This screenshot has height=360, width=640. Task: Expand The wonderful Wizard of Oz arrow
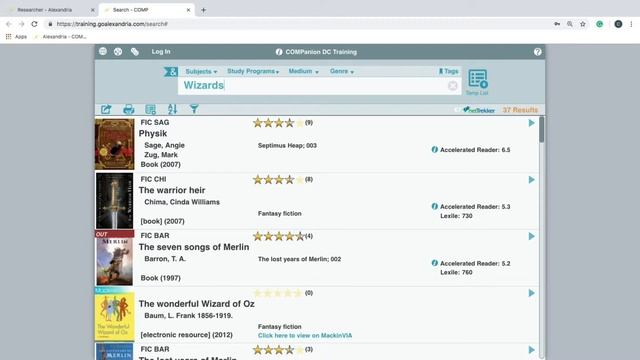[531, 293]
